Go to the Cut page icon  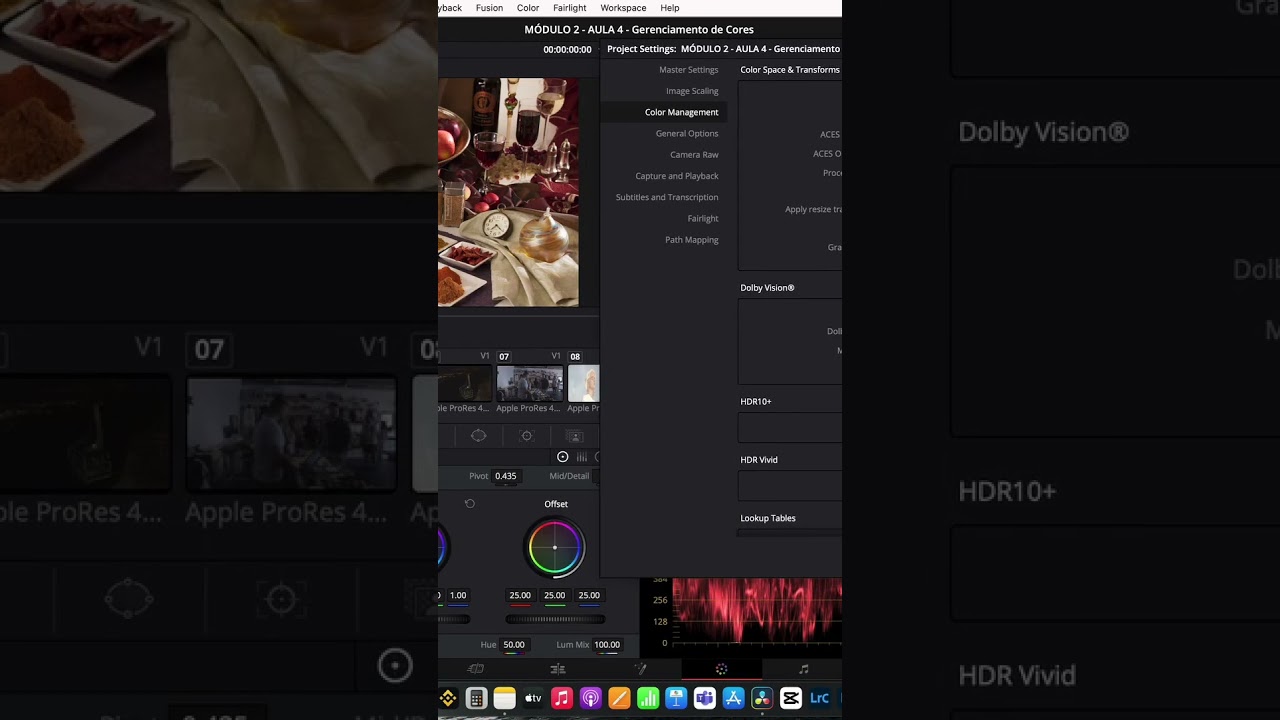[x=476, y=669]
